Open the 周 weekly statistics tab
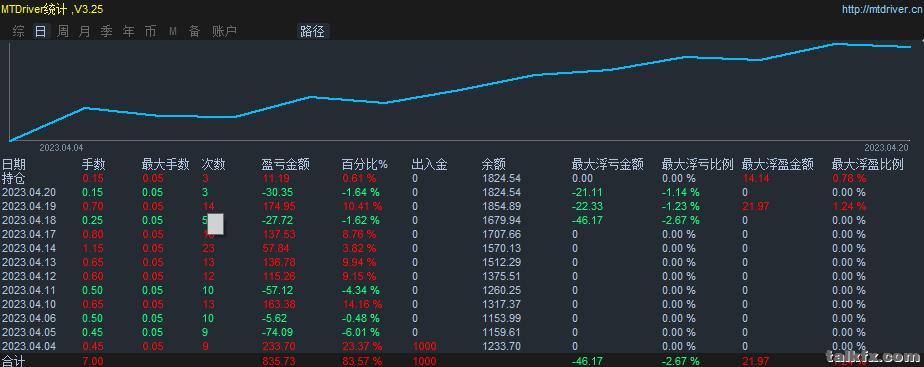Screen dimensions: 924x367 pos(62,31)
